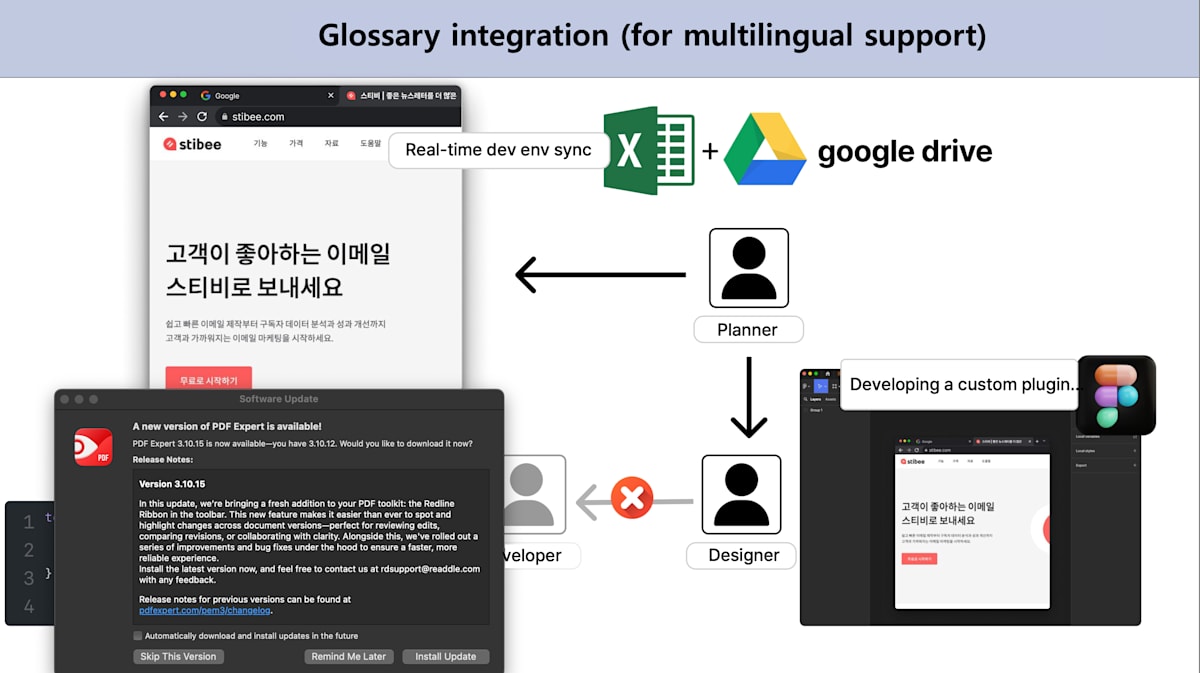Click Install Update

pyautogui.click(x=446, y=657)
